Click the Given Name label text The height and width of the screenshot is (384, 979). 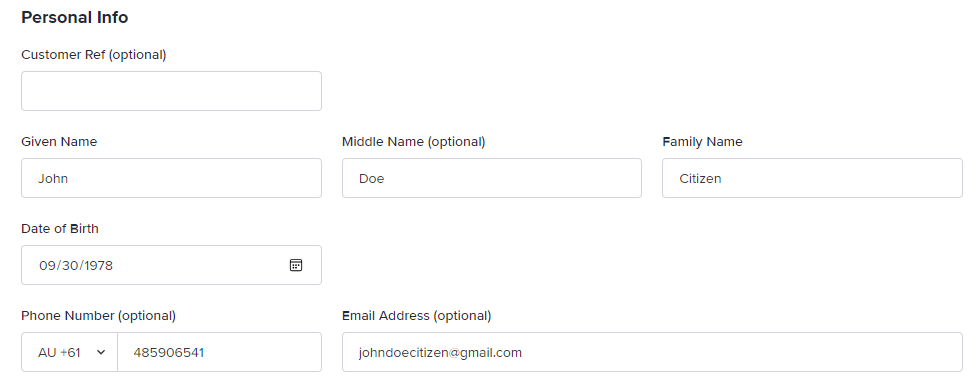coord(59,142)
